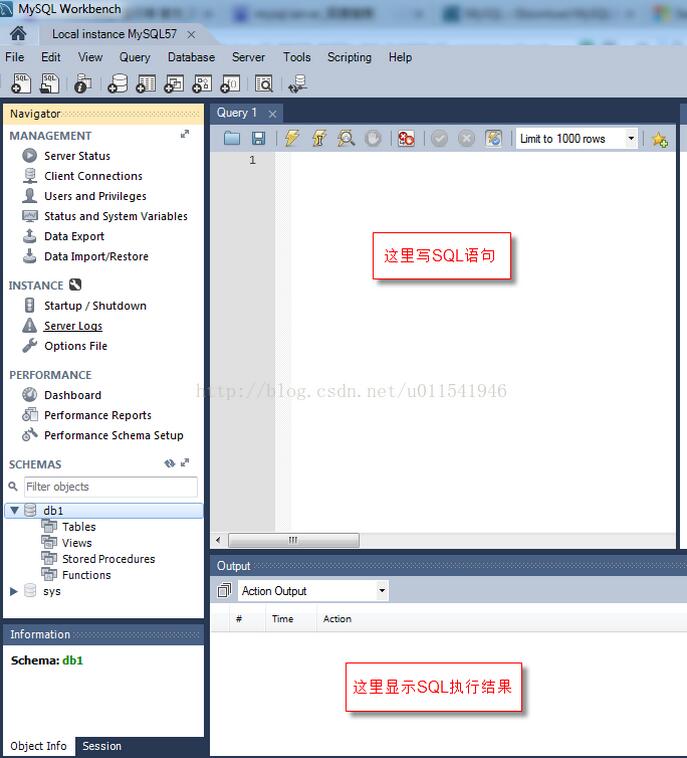Open a SQL script file icon
The width and height of the screenshot is (687, 758).
232,139
